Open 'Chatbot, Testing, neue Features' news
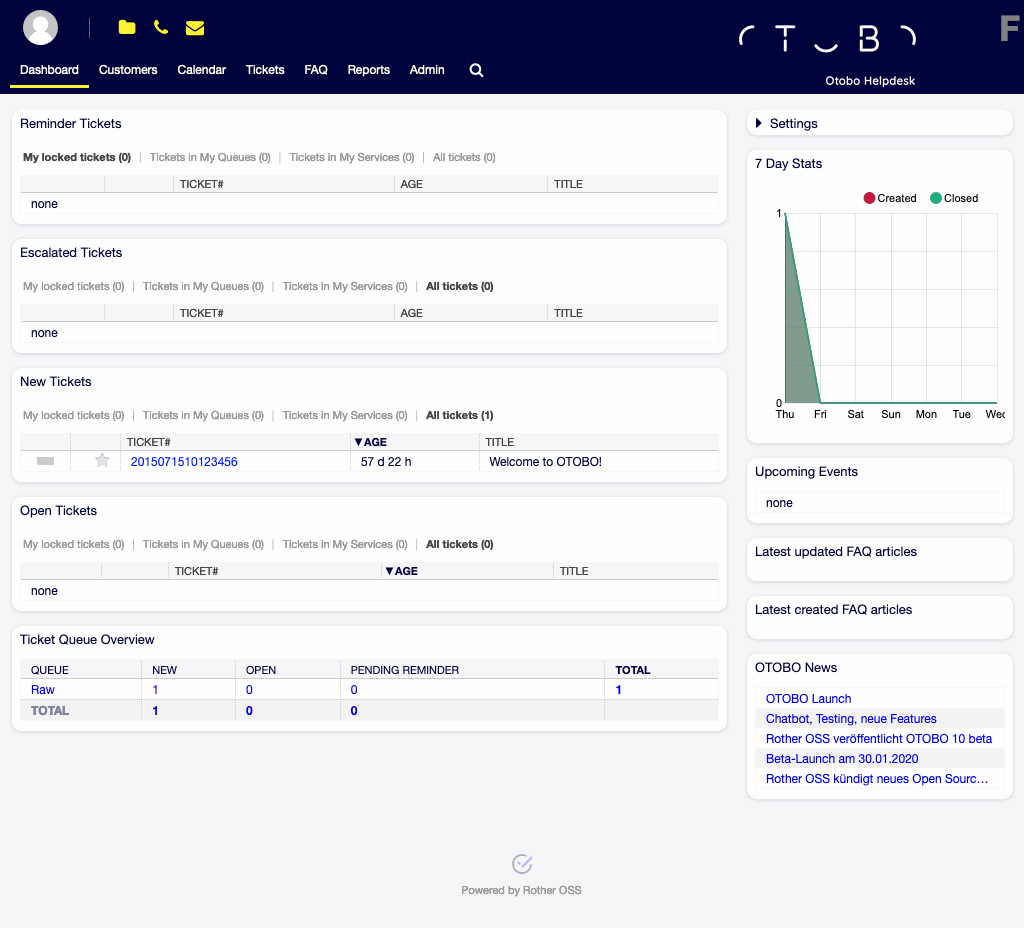This screenshot has width=1024, height=928. pyautogui.click(x=850, y=718)
